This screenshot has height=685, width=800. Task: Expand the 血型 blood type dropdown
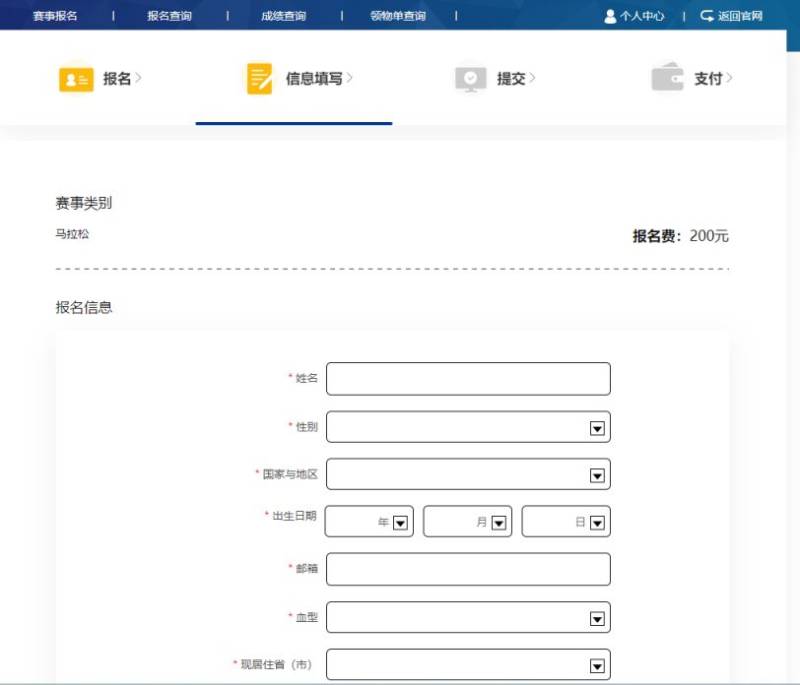tap(596, 617)
